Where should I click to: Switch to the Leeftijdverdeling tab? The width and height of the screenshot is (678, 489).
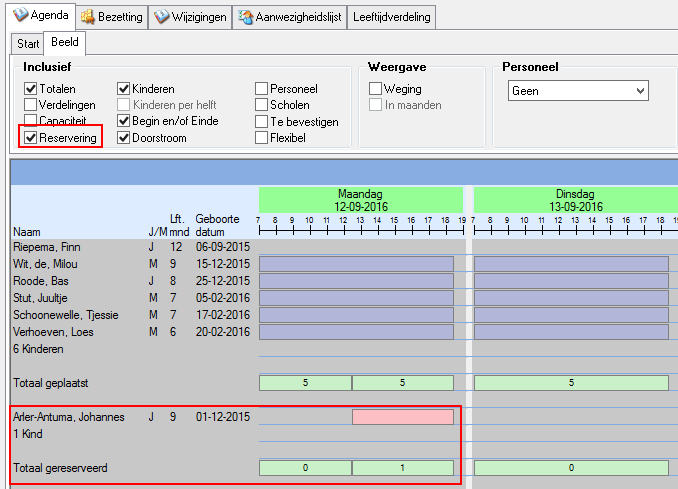(x=391, y=17)
